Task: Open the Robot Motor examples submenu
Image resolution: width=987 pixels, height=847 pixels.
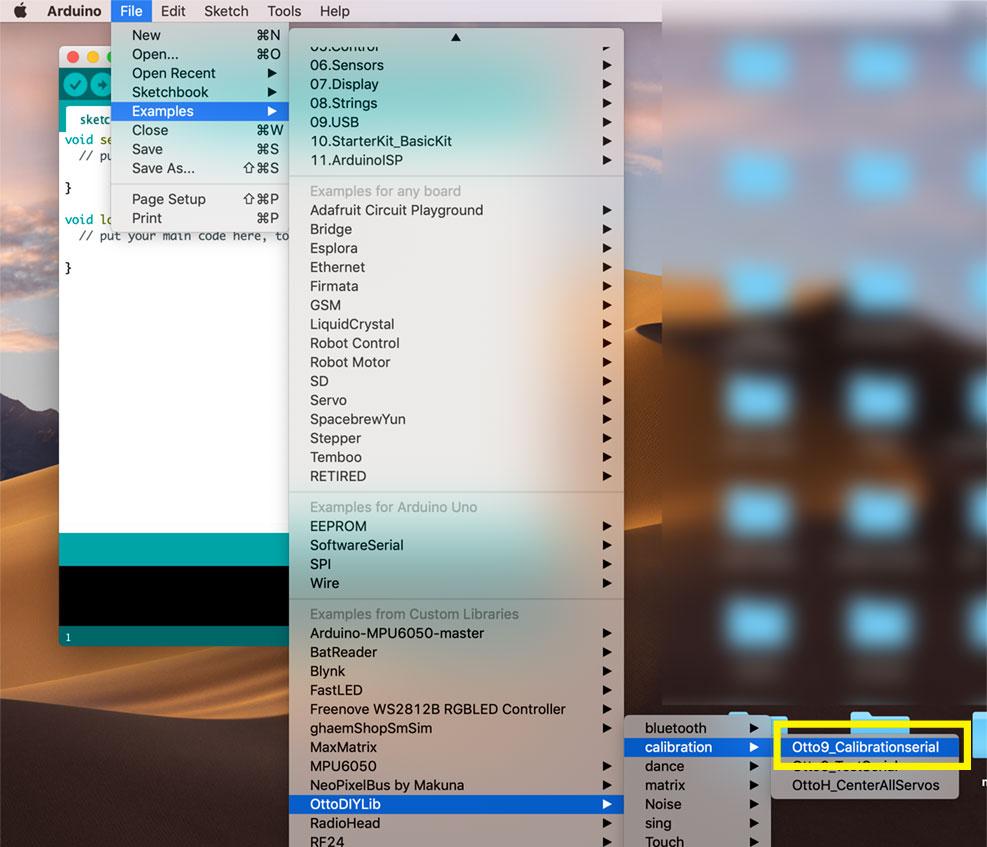Action: pyautogui.click(x=456, y=362)
